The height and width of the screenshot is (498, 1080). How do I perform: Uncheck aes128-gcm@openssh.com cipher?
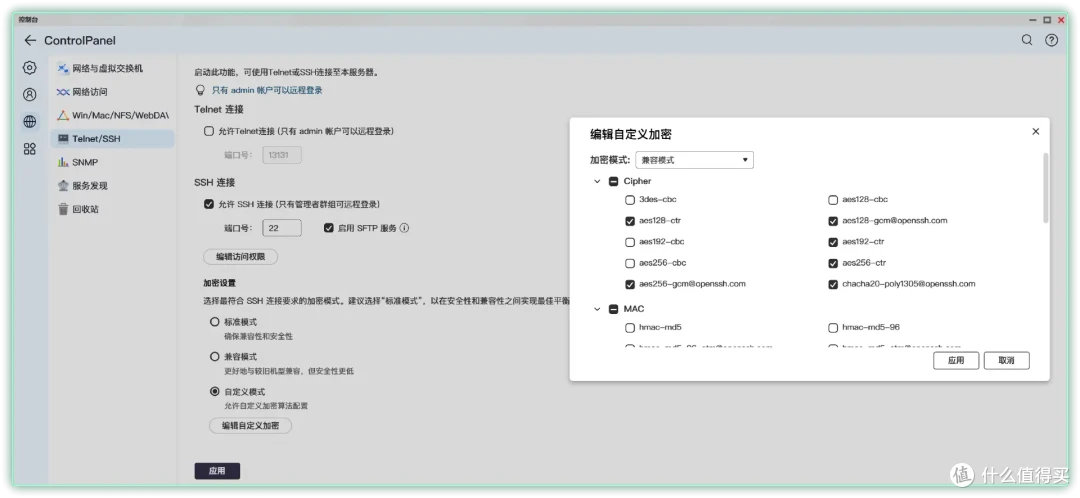(x=833, y=221)
